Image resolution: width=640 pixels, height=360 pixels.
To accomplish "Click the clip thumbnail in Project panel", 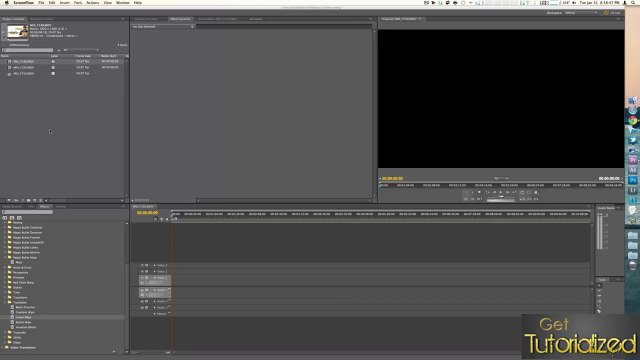I will coord(18,31).
